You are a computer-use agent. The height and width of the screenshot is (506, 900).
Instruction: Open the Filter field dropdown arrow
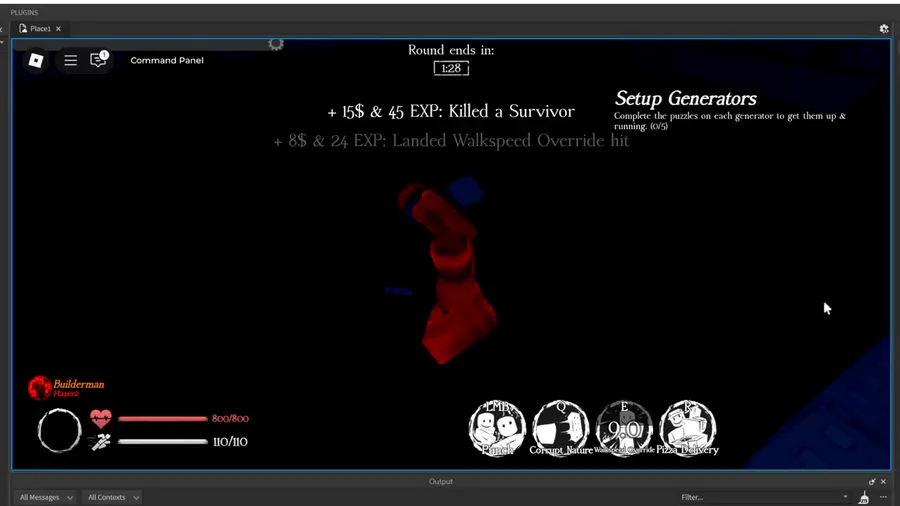pyautogui.click(x=845, y=497)
